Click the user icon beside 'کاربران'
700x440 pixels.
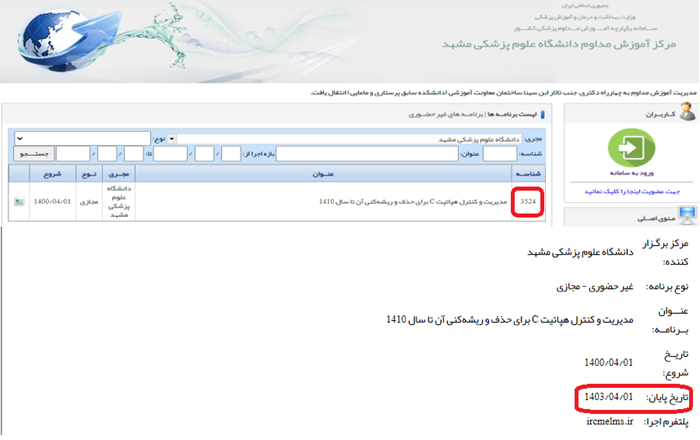[688, 112]
